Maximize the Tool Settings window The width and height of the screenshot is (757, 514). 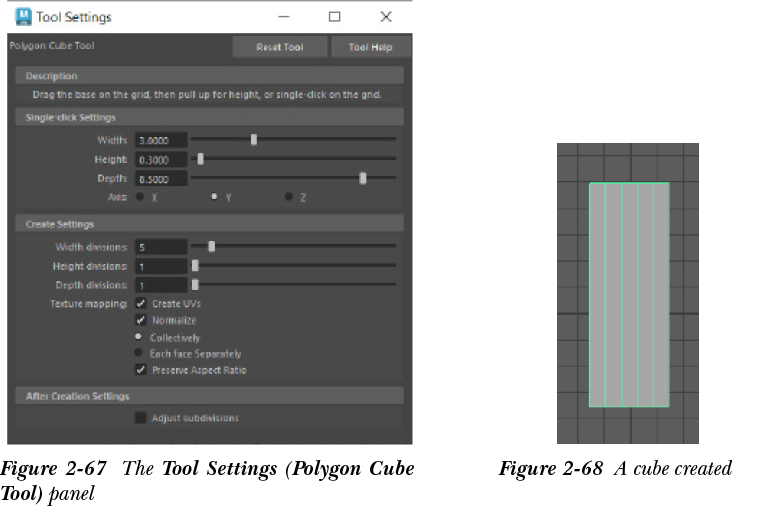pyautogui.click(x=334, y=17)
